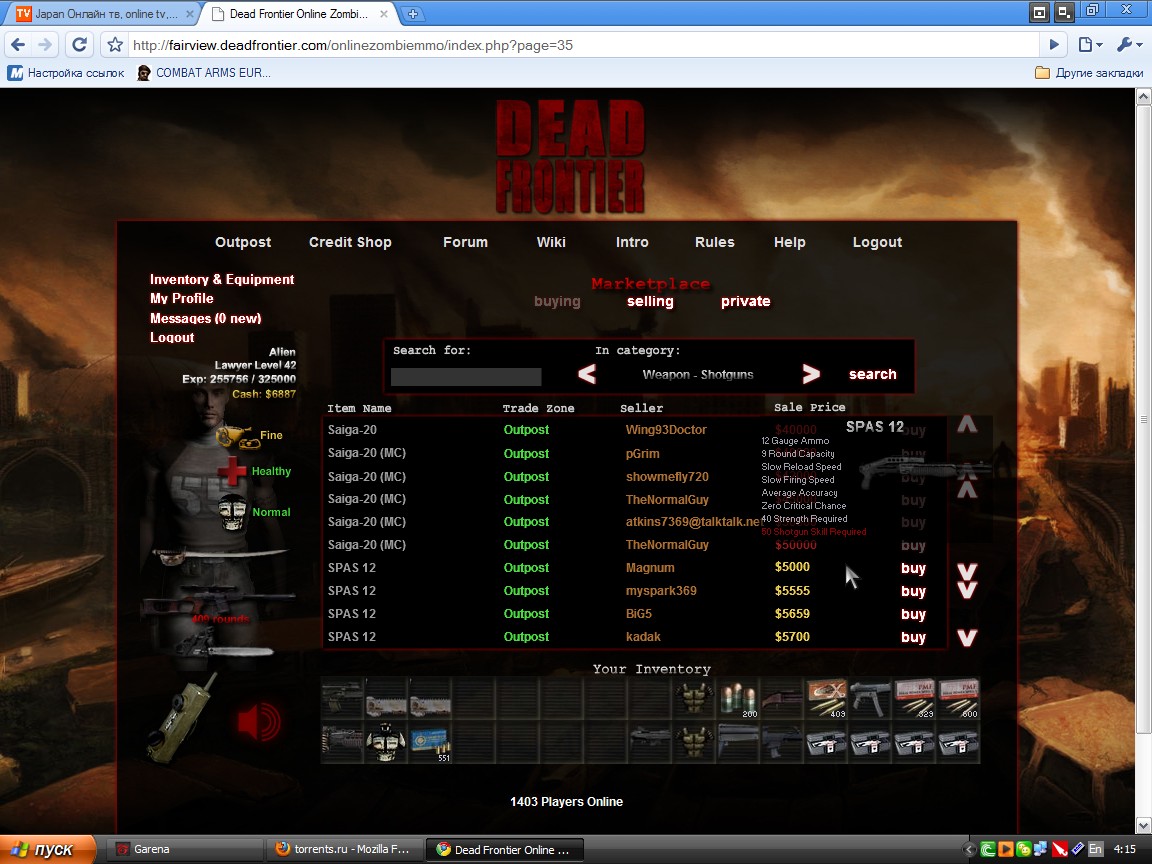Select previous weapon category arrow
Viewport: 1152px width, 864px height.
(586, 374)
